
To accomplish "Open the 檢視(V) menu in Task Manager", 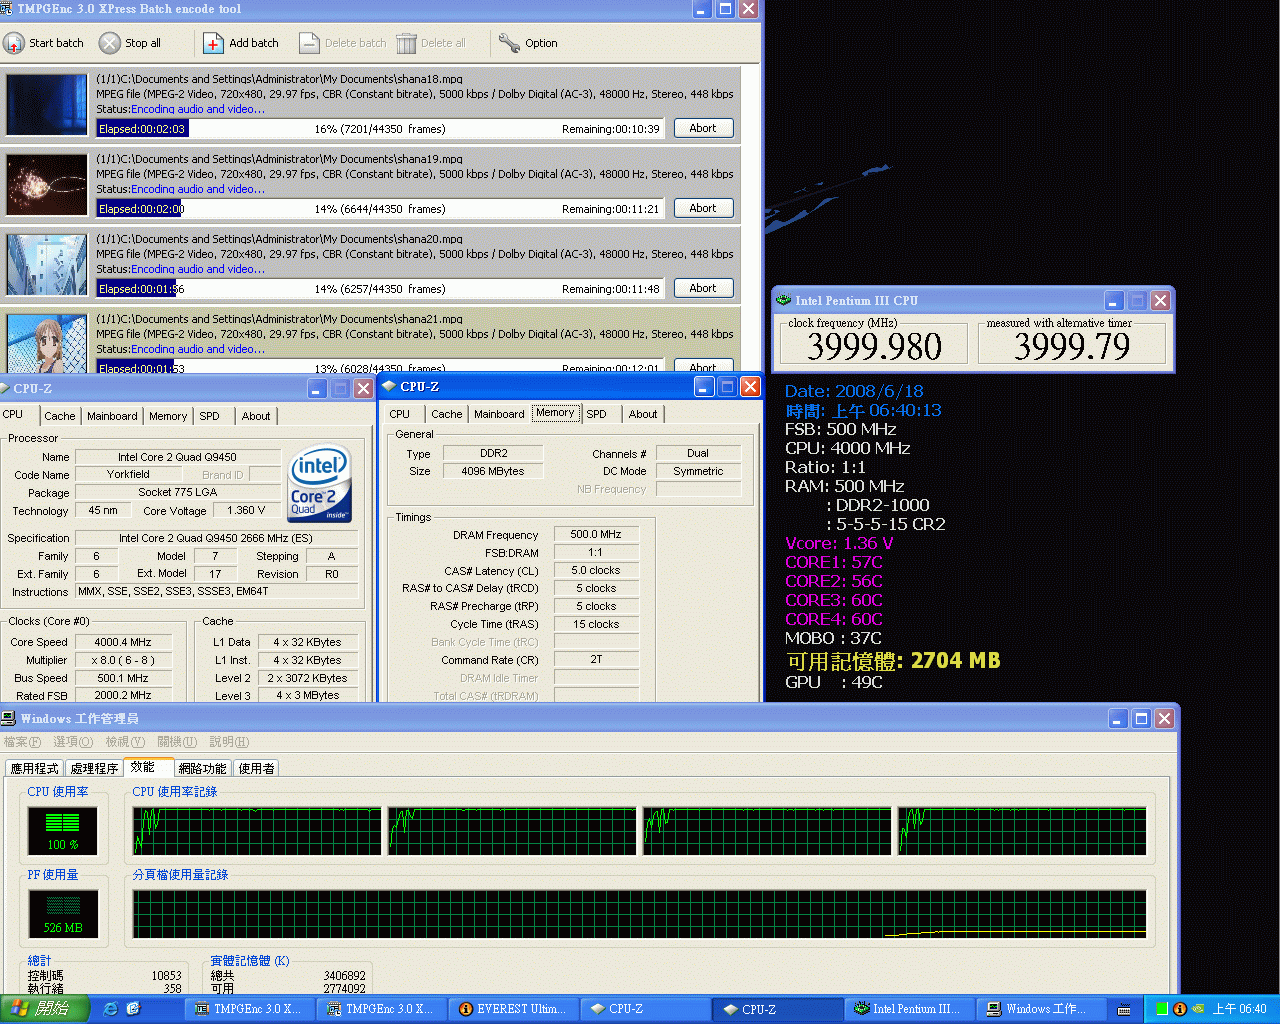I will (x=125, y=742).
